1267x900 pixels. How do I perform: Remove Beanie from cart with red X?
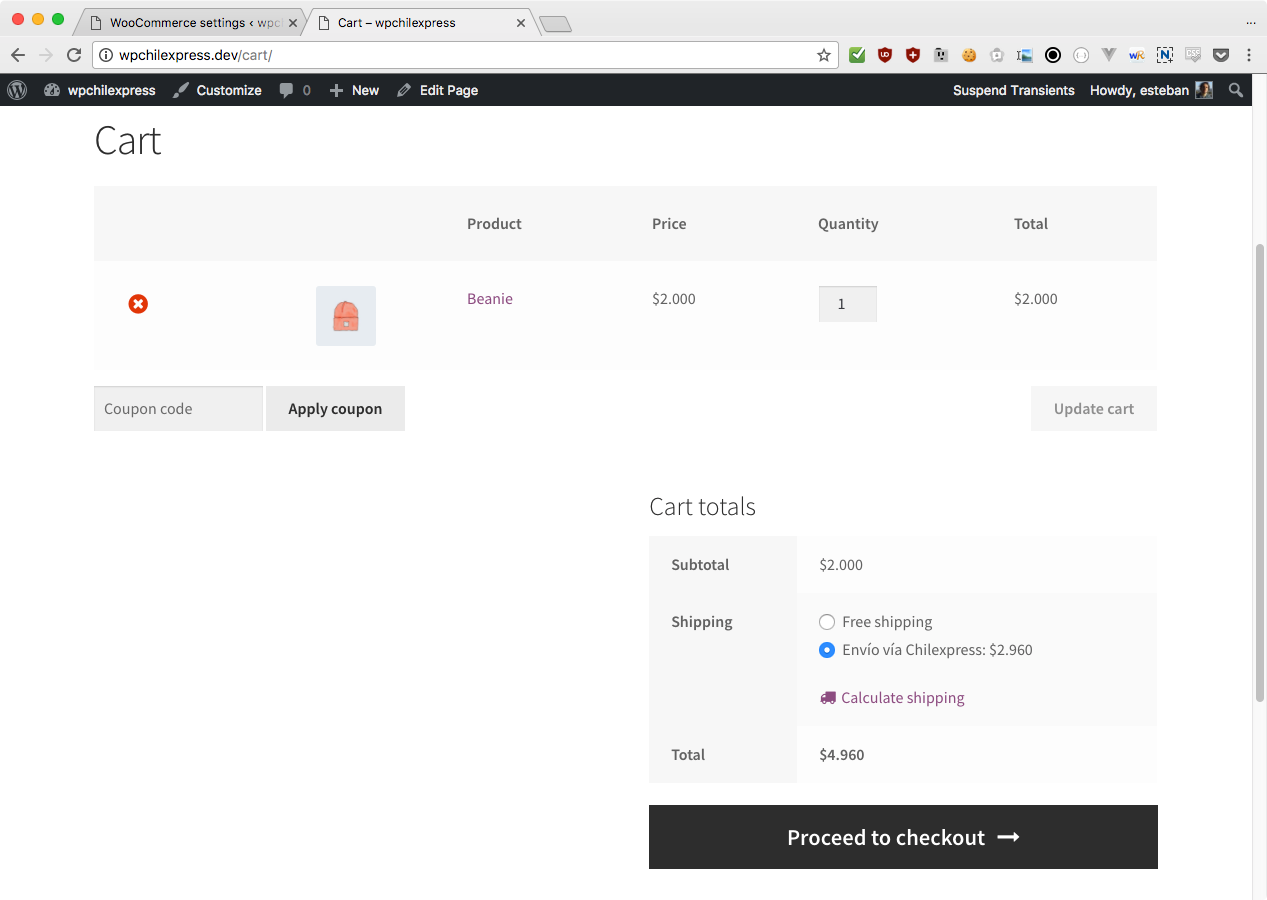138,303
